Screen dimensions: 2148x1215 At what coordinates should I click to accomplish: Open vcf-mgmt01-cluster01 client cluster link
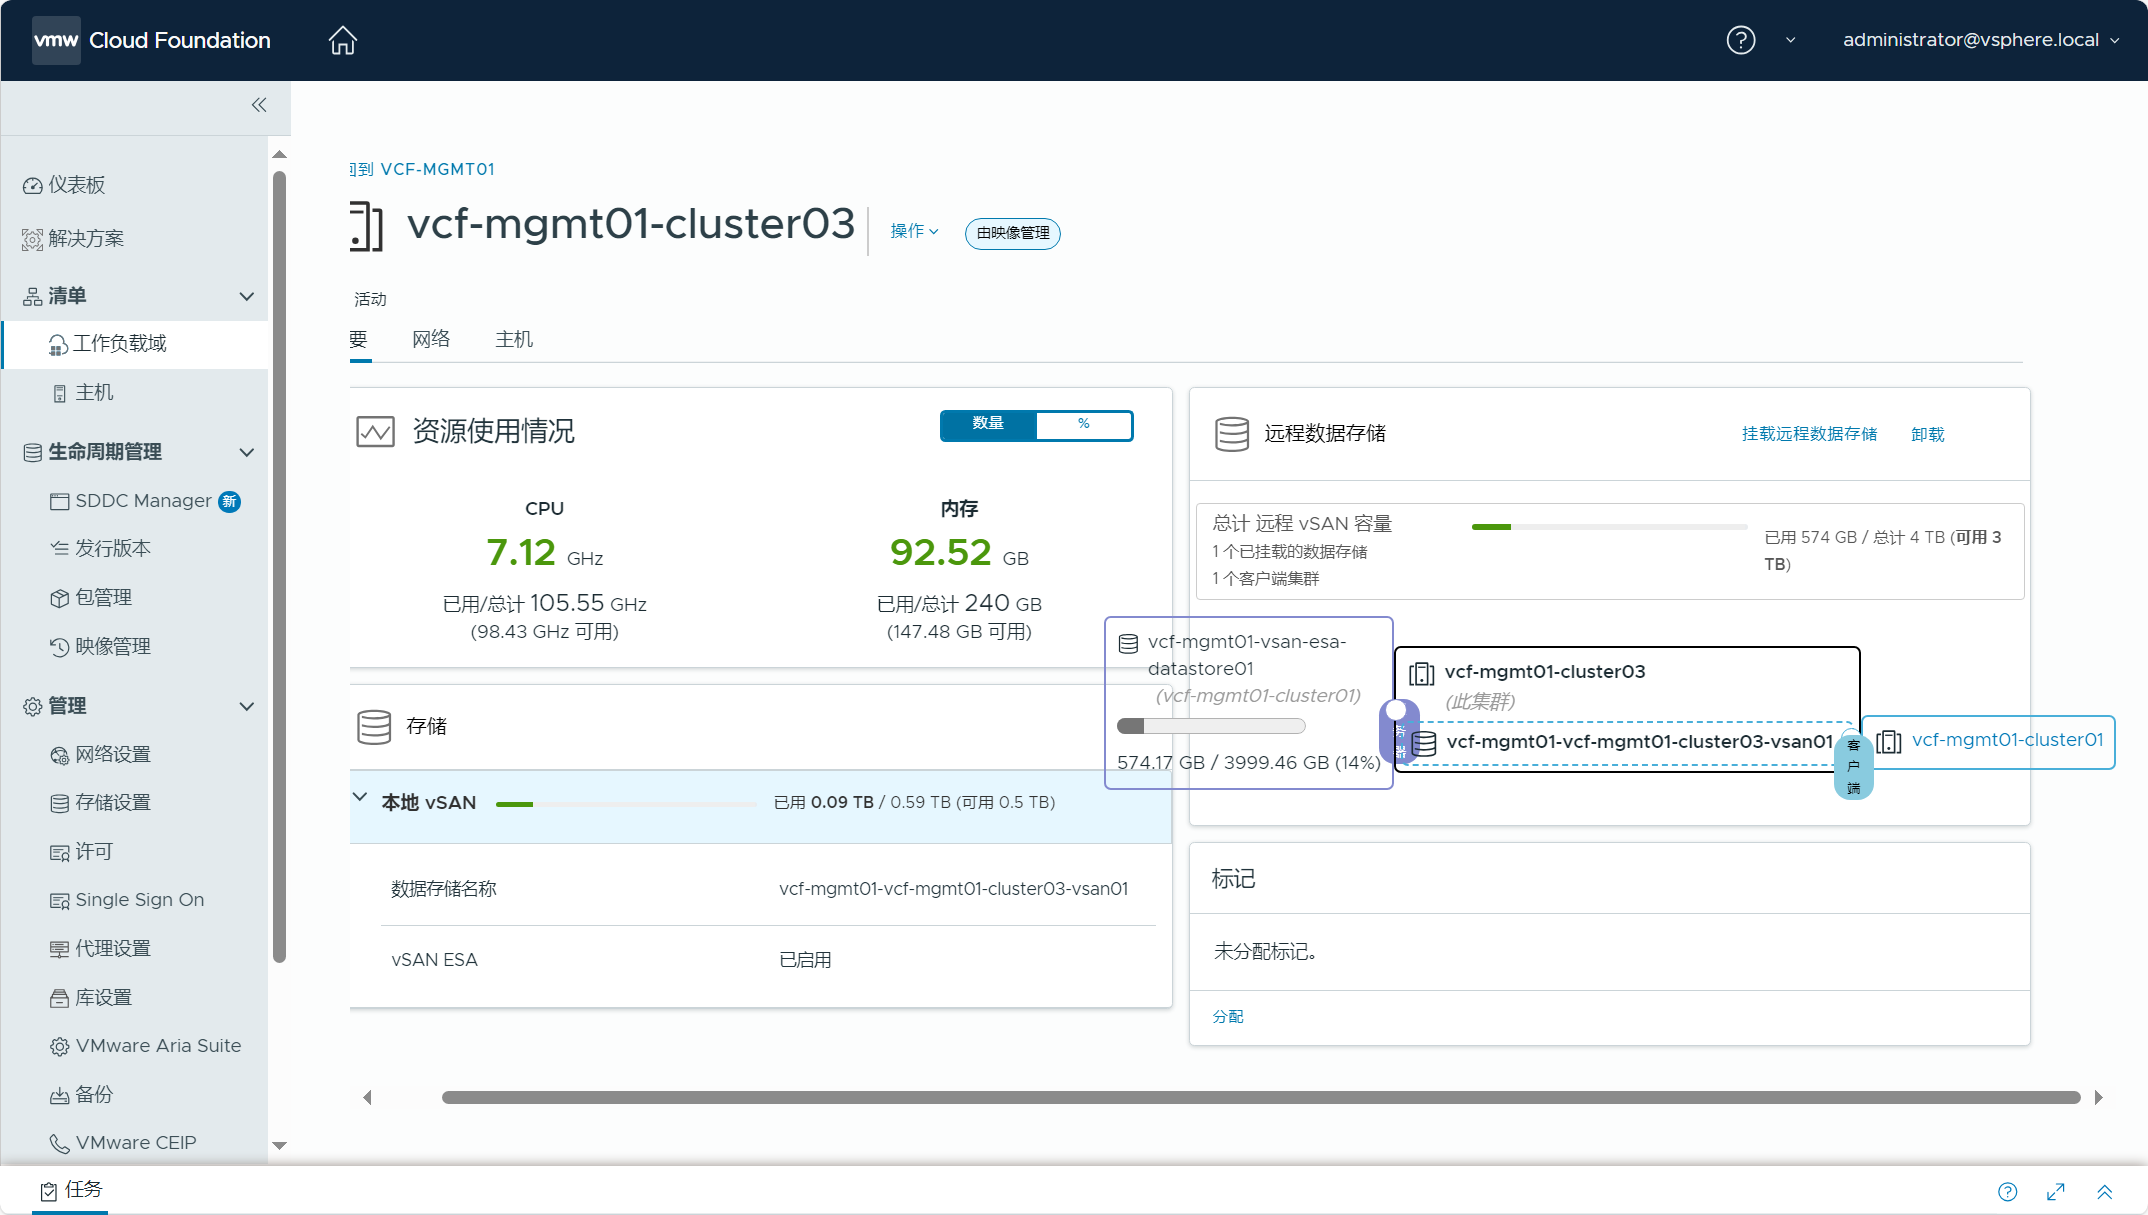[x=2007, y=740]
